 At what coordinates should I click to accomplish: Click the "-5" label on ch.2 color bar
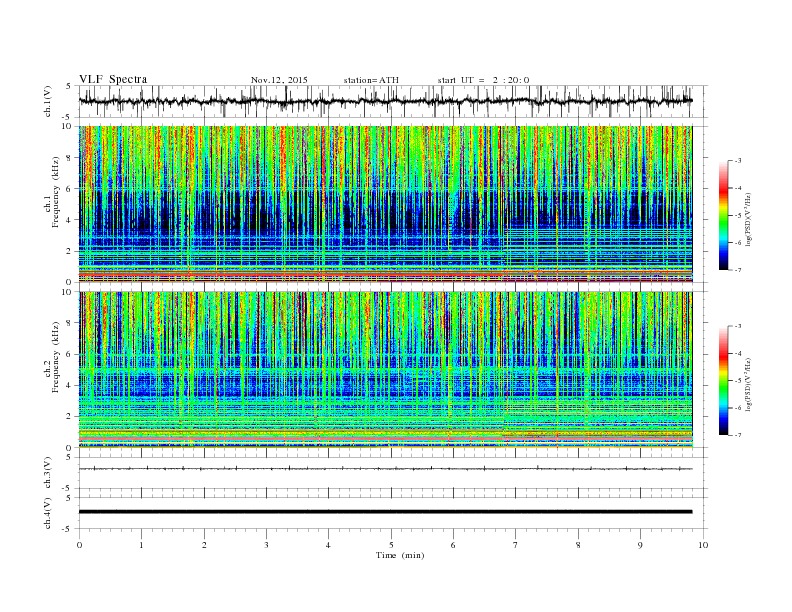coord(738,380)
